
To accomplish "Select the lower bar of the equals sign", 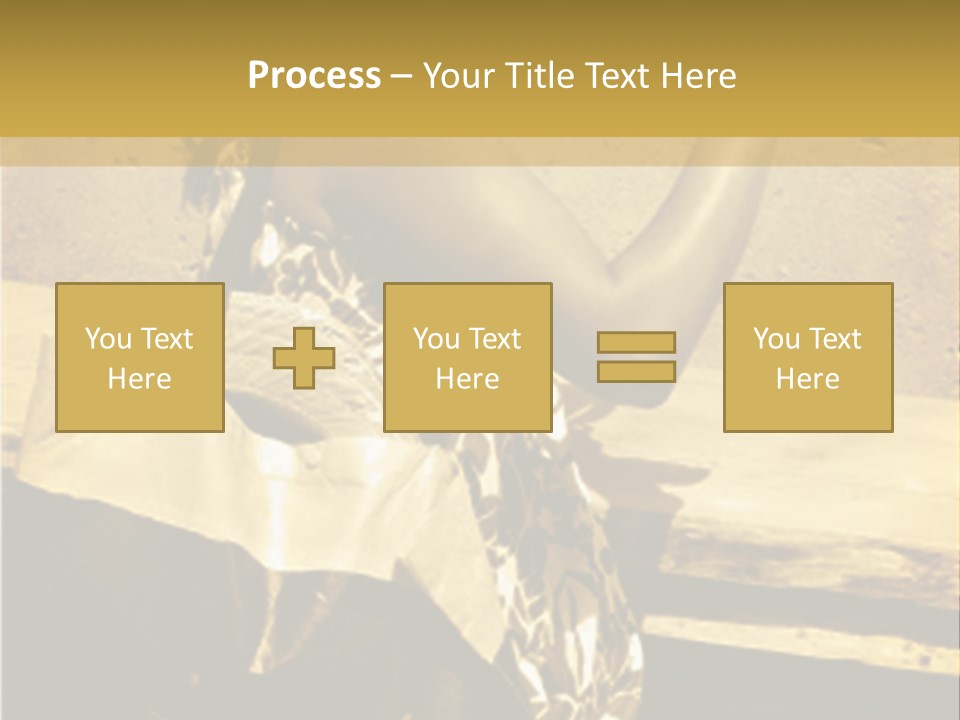I will (x=636, y=371).
